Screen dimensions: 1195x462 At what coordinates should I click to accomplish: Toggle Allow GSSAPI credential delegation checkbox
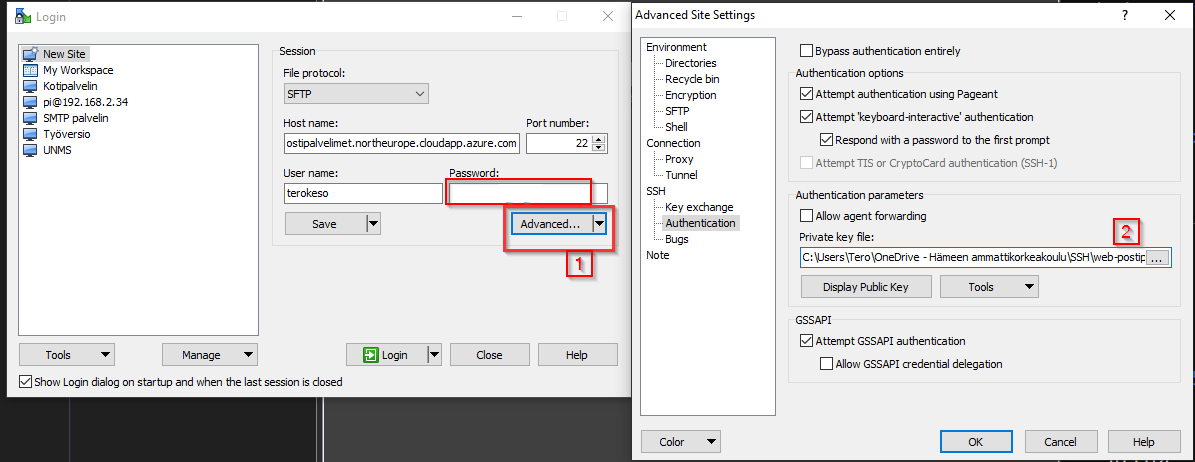pyautogui.click(x=826, y=364)
